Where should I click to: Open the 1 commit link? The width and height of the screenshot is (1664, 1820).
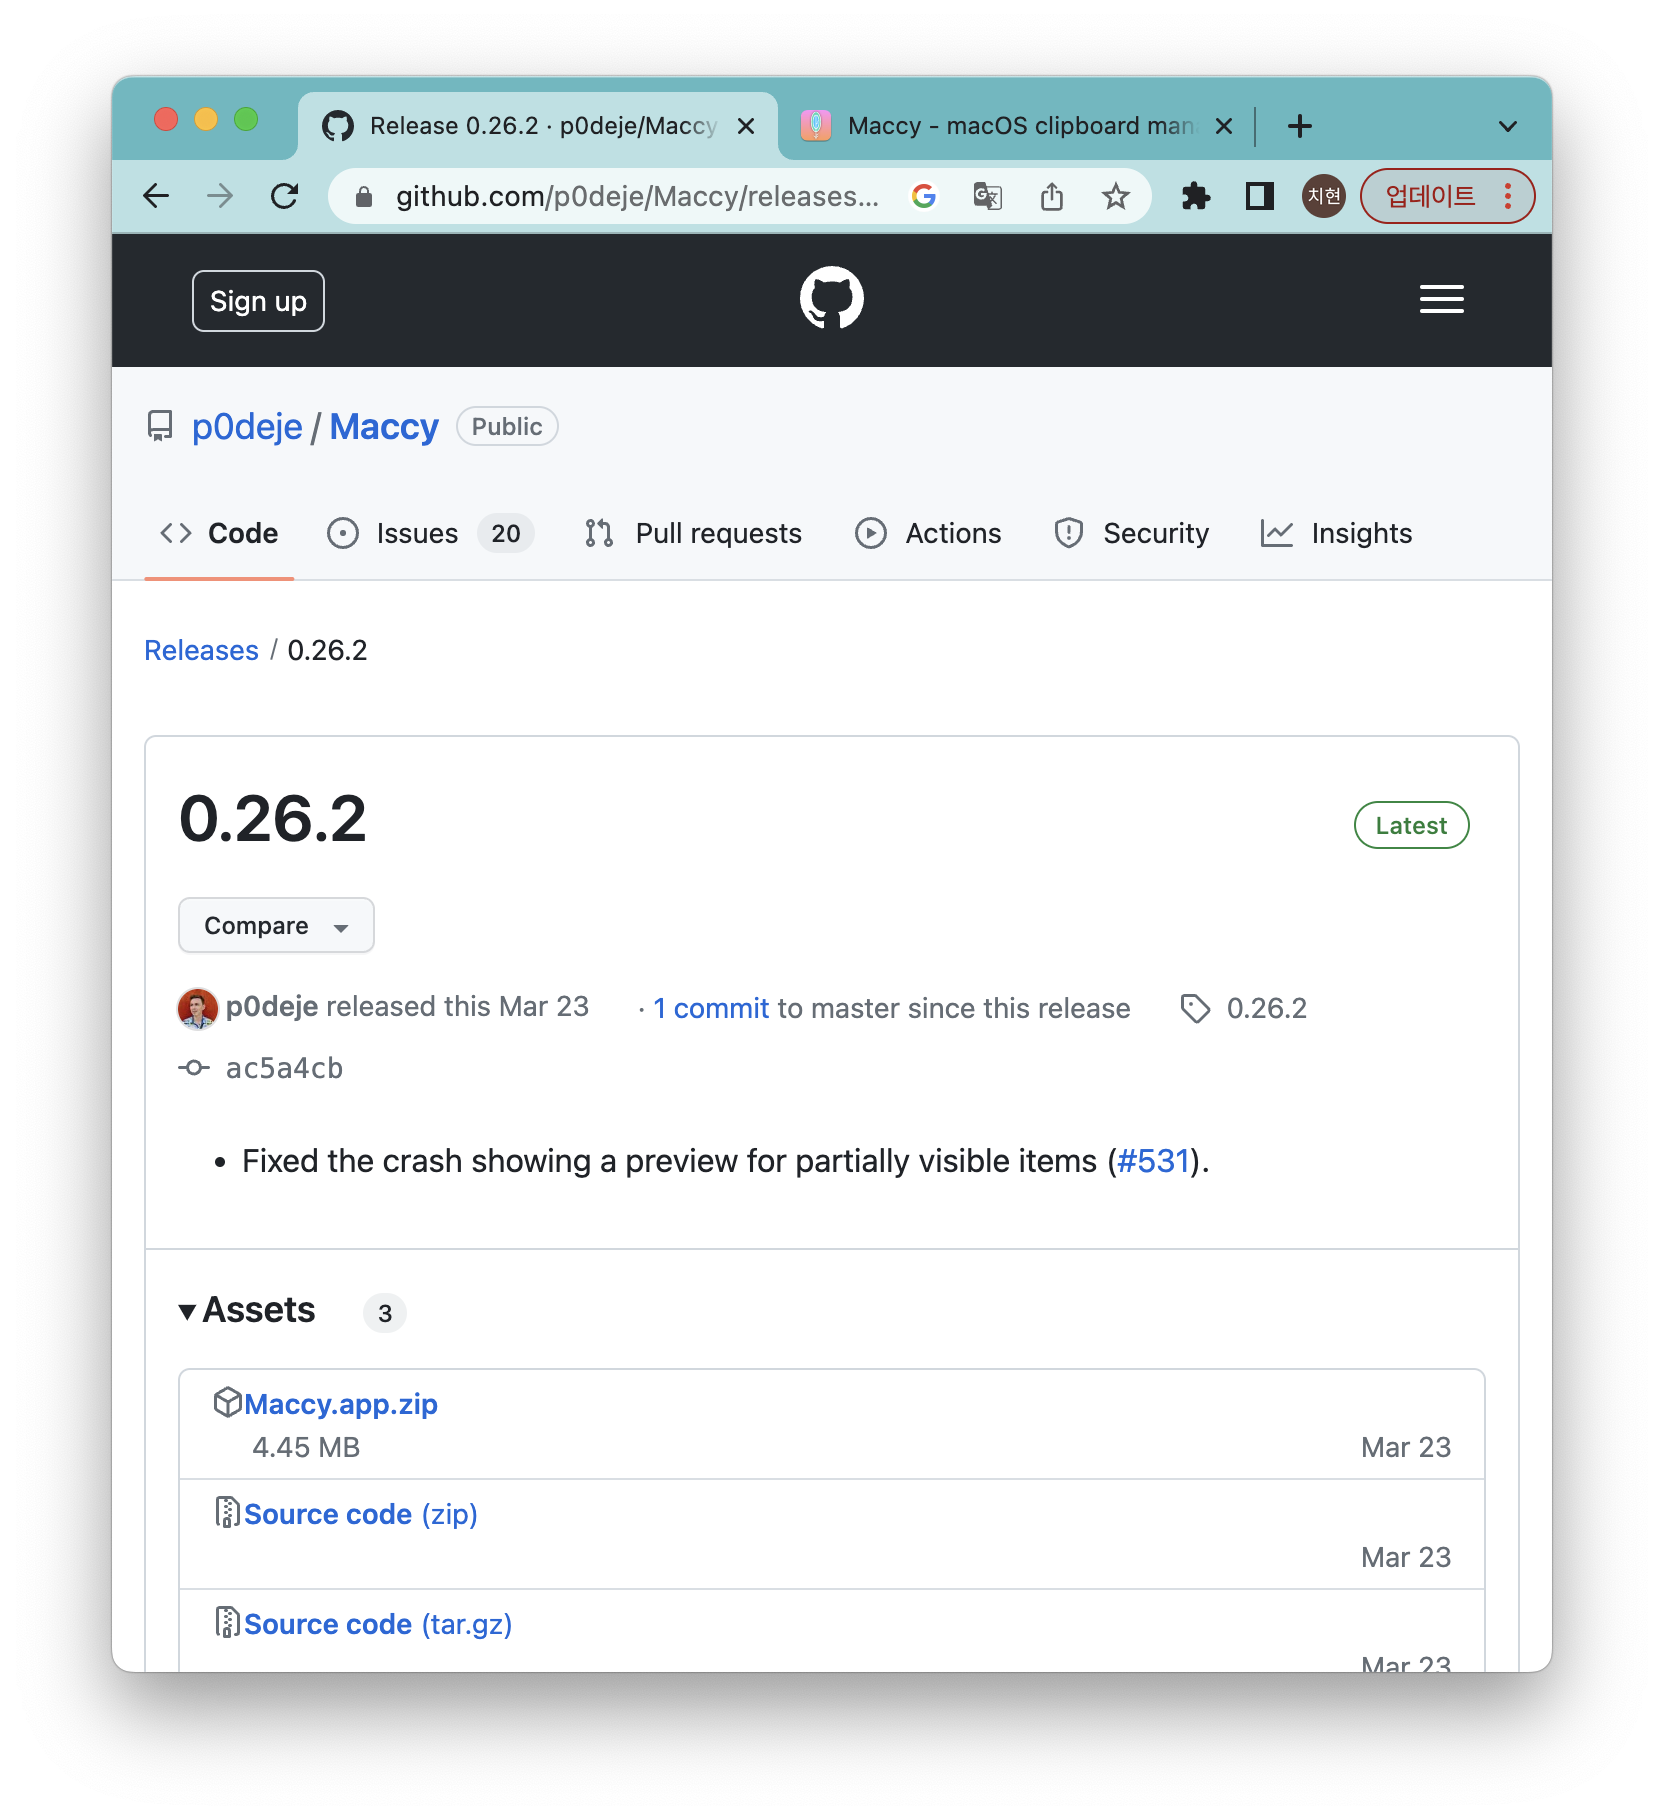click(711, 1008)
